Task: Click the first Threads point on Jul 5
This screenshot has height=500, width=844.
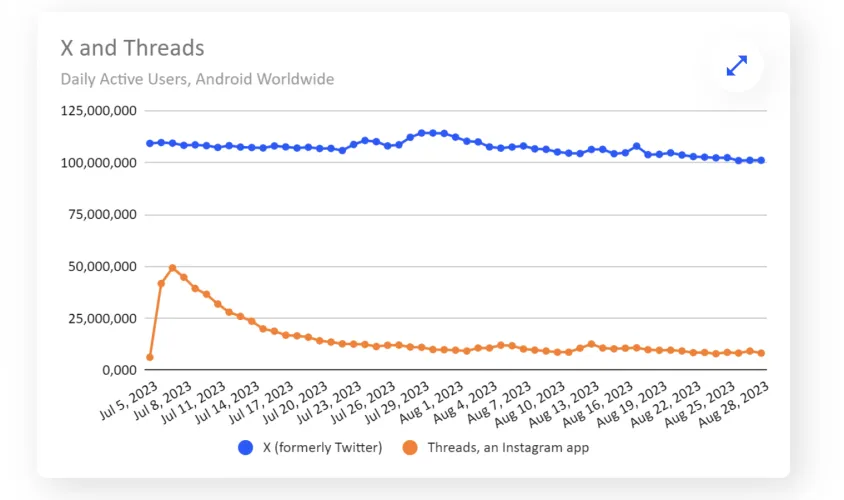Action: tap(150, 357)
